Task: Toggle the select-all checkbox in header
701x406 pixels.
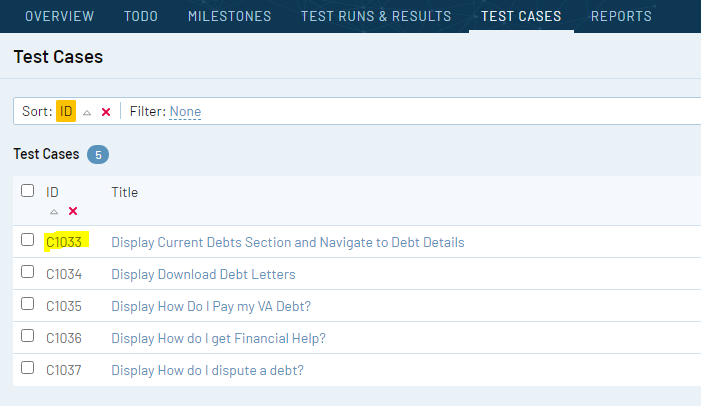Action: tap(28, 191)
